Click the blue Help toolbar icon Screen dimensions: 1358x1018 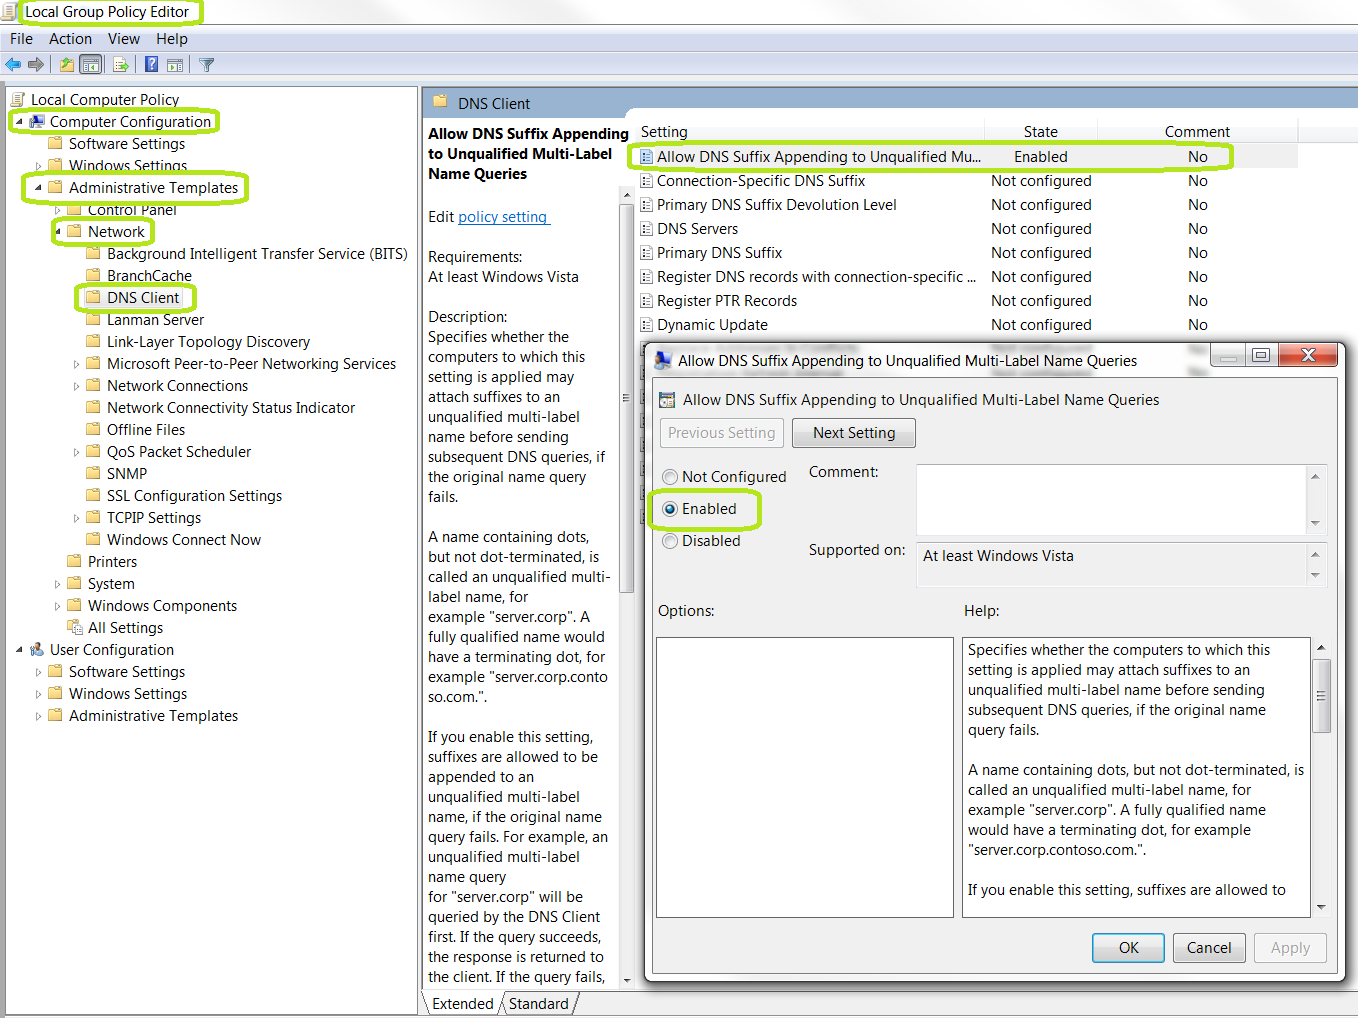(151, 65)
